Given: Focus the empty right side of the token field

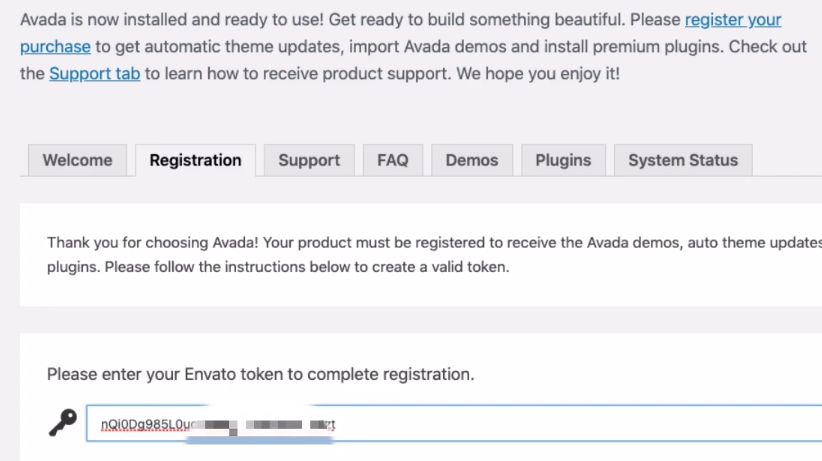Looking at the screenshot, I should [x=600, y=425].
